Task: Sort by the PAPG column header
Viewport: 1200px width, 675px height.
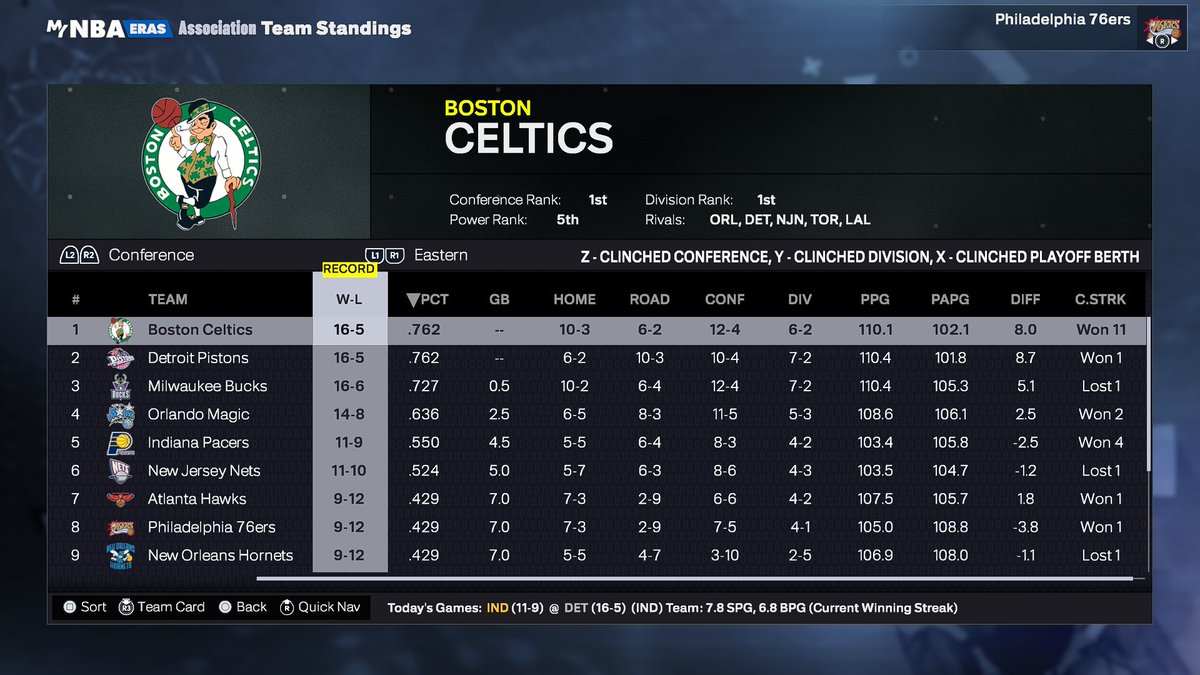Action: coord(950,299)
